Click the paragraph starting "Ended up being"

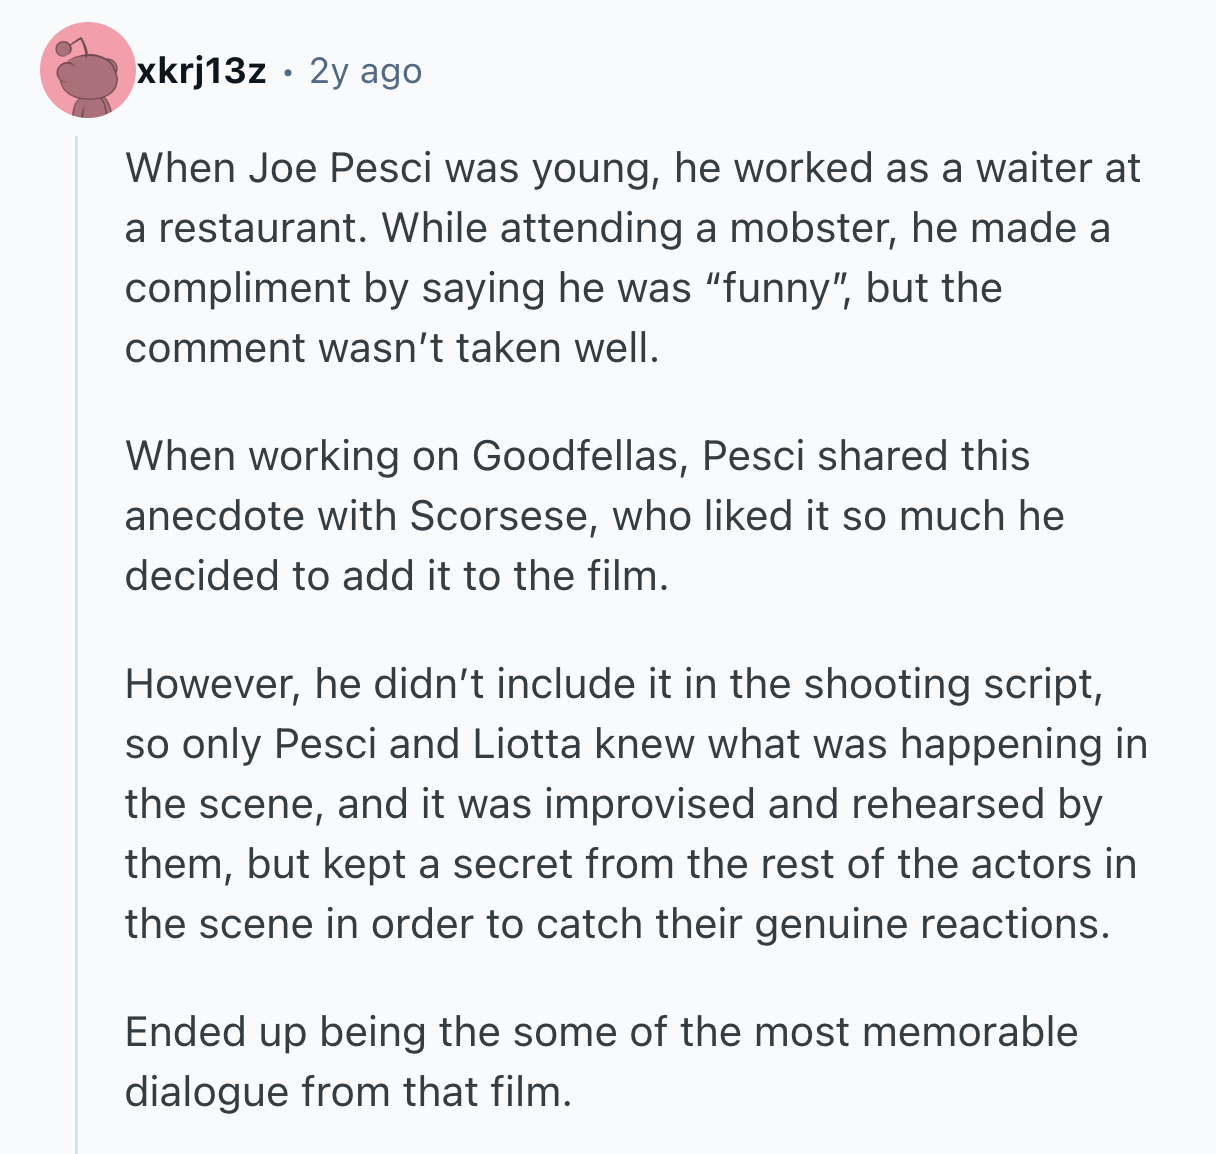(x=600, y=1061)
